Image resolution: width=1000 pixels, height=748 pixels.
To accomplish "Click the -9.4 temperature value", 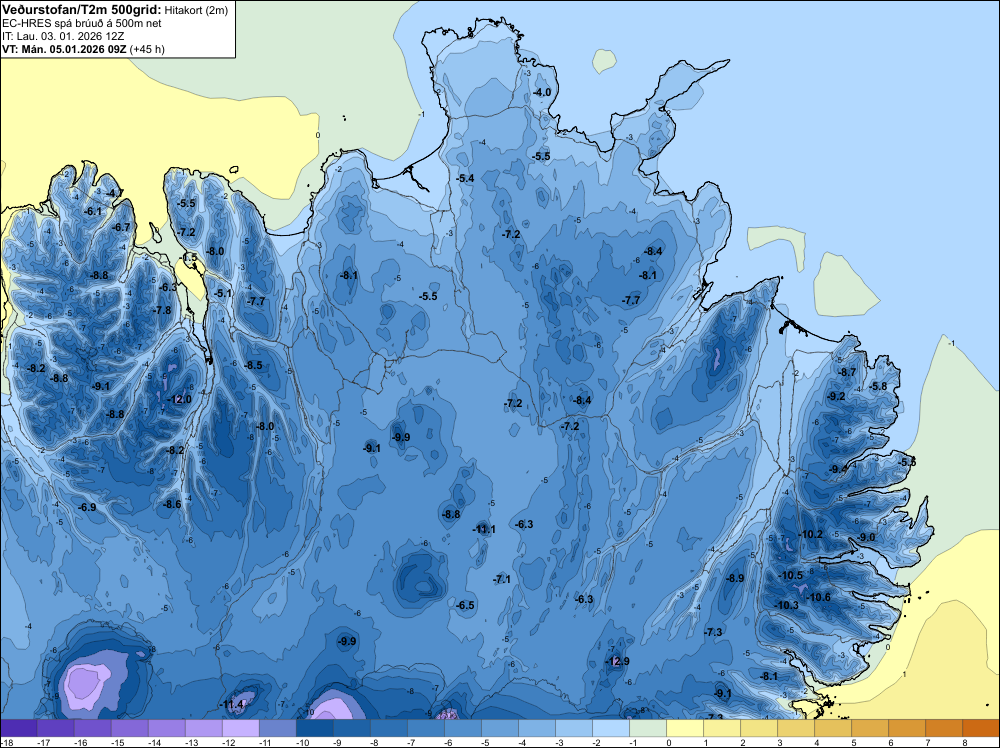I will click(838, 469).
